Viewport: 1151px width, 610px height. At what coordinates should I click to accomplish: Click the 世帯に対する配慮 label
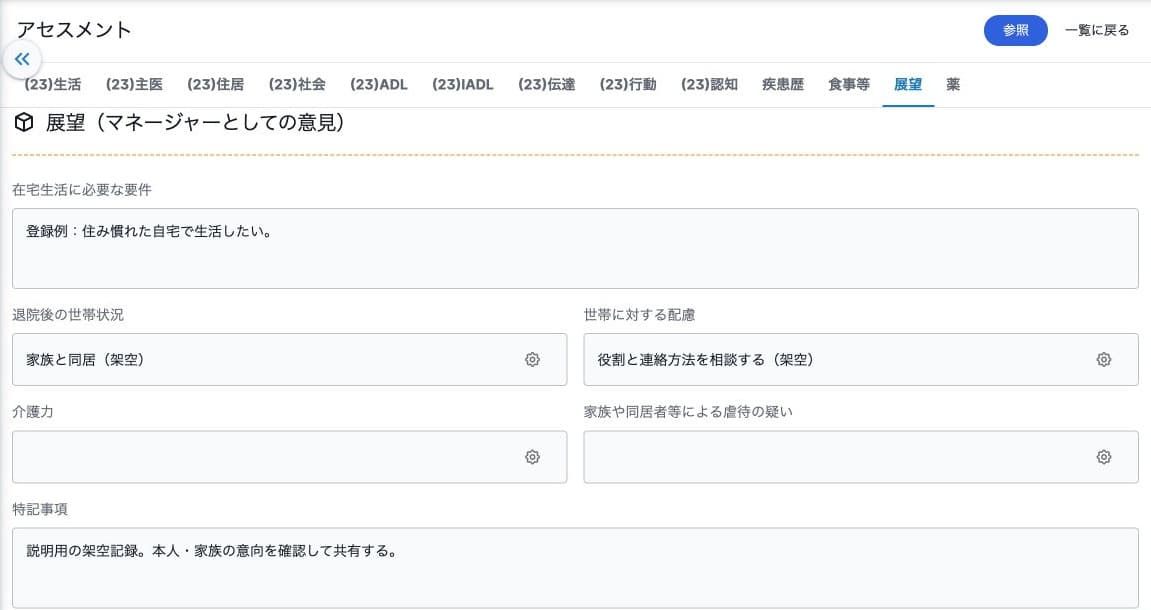coord(639,315)
